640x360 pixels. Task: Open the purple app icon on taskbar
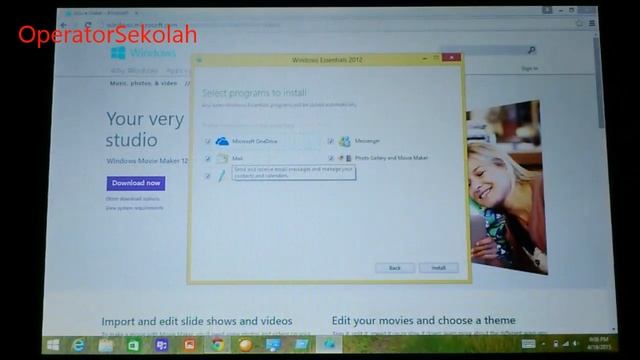(x=162, y=346)
